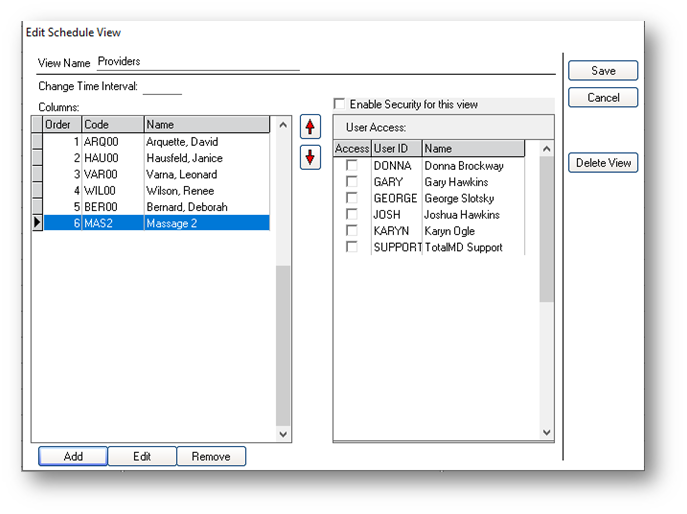
Task: Click row selector for MAS2 row
Action: point(37,223)
